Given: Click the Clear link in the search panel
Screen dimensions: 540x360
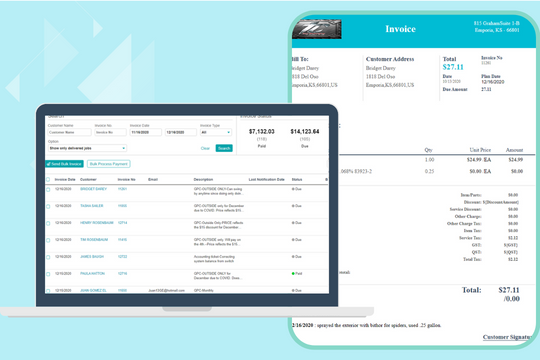Looking at the screenshot, I should point(205,148).
